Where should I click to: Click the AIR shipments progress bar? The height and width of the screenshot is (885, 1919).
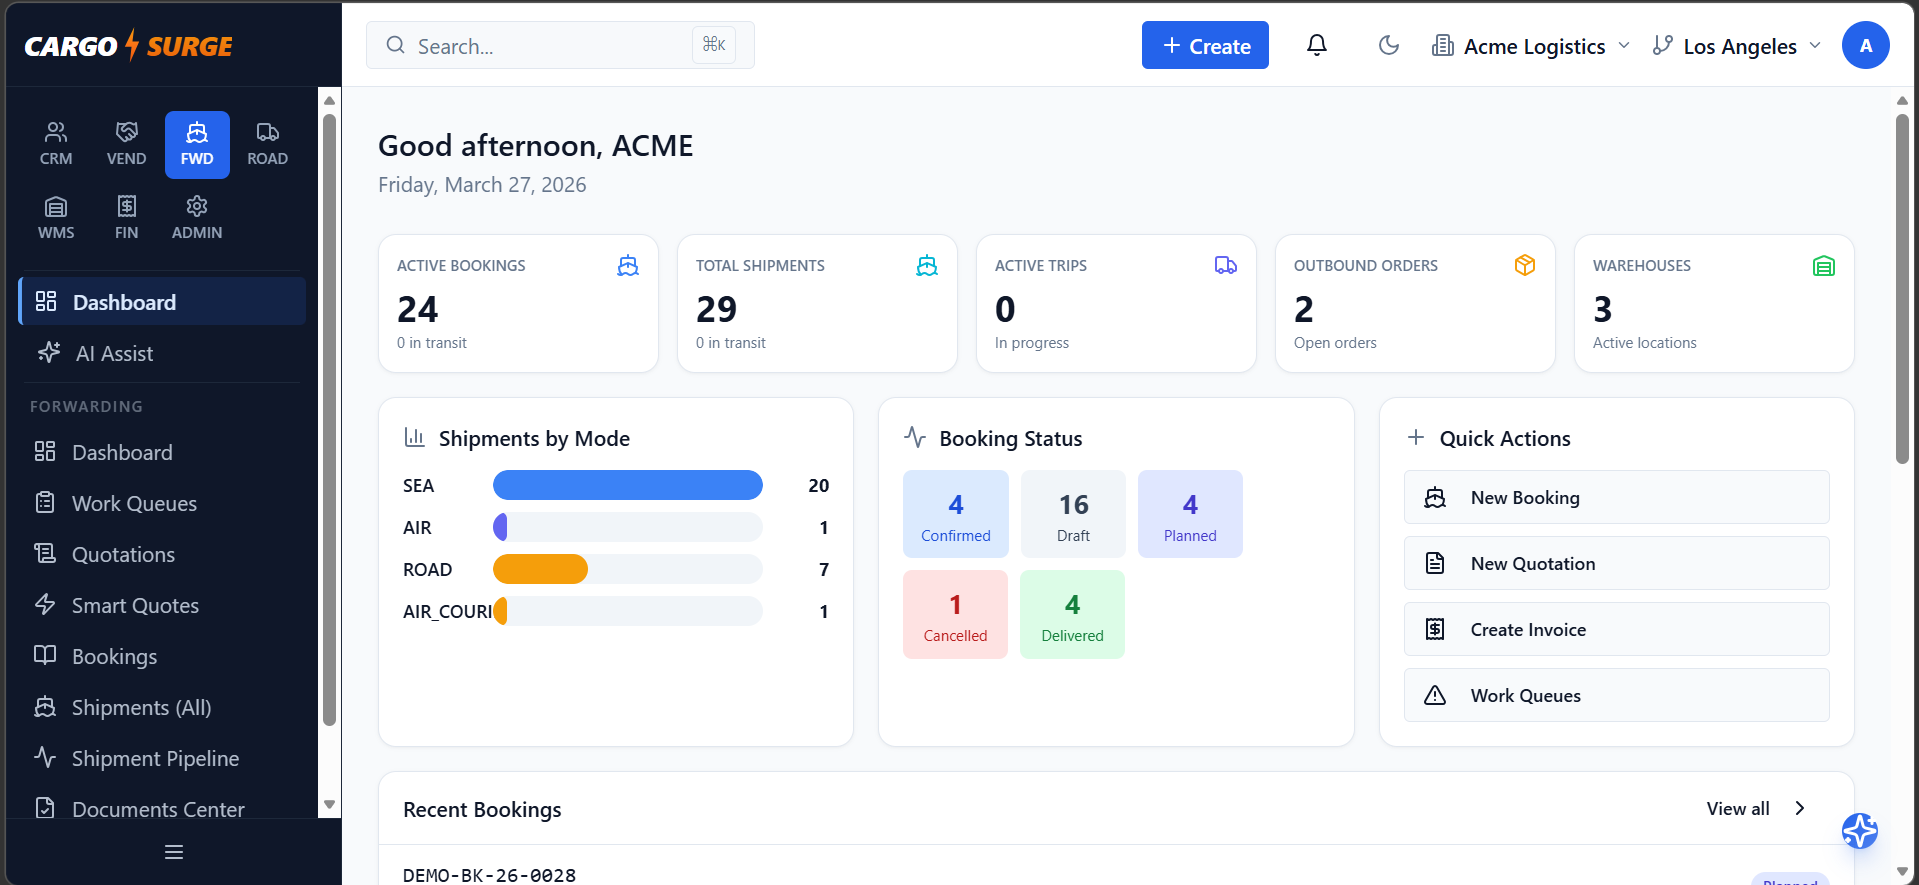click(628, 527)
